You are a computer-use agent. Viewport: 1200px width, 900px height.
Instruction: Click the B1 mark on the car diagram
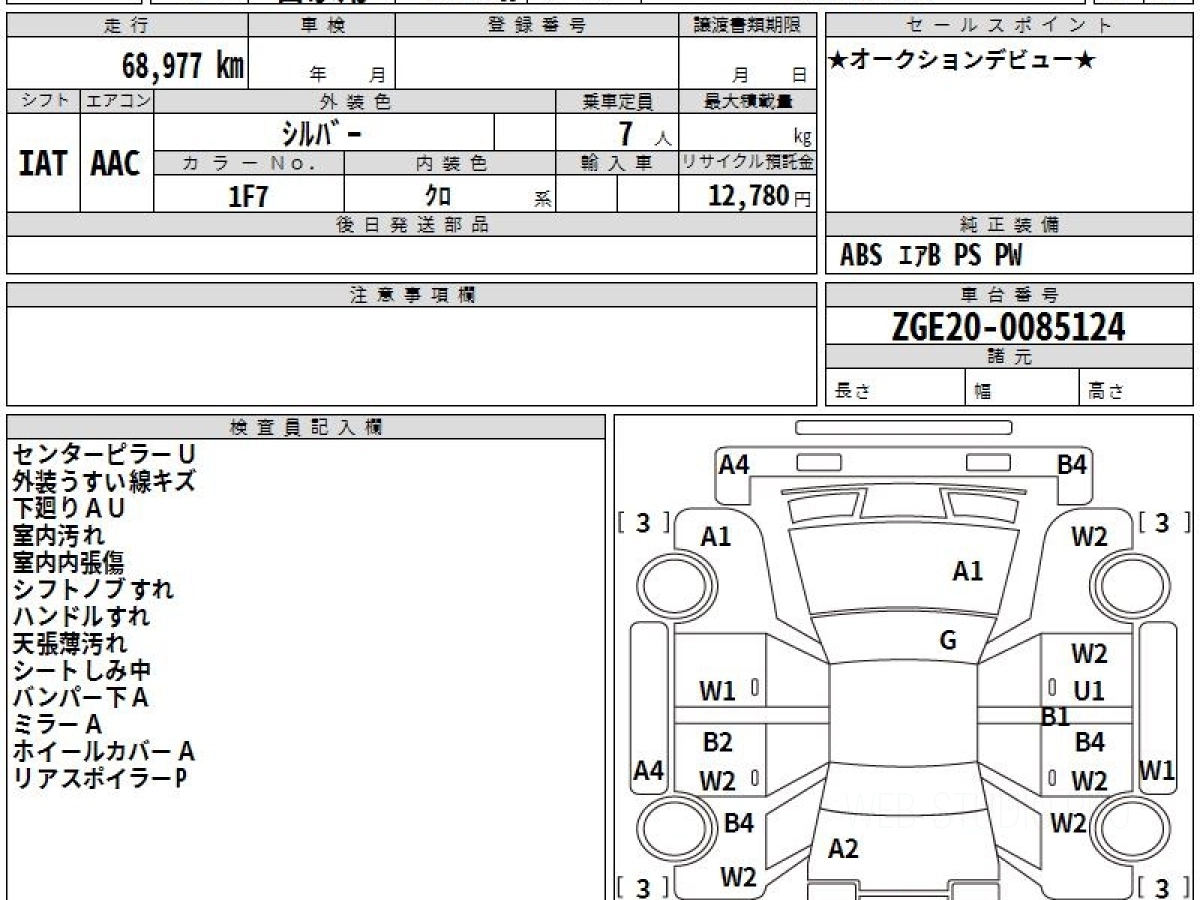[x=1055, y=716]
